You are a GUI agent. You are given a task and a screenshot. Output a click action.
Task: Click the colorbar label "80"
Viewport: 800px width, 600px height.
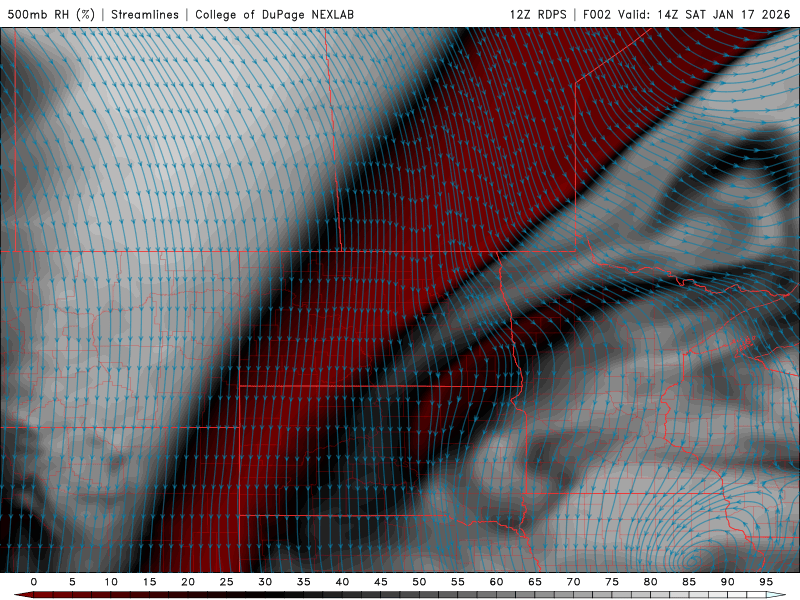[x=650, y=582]
